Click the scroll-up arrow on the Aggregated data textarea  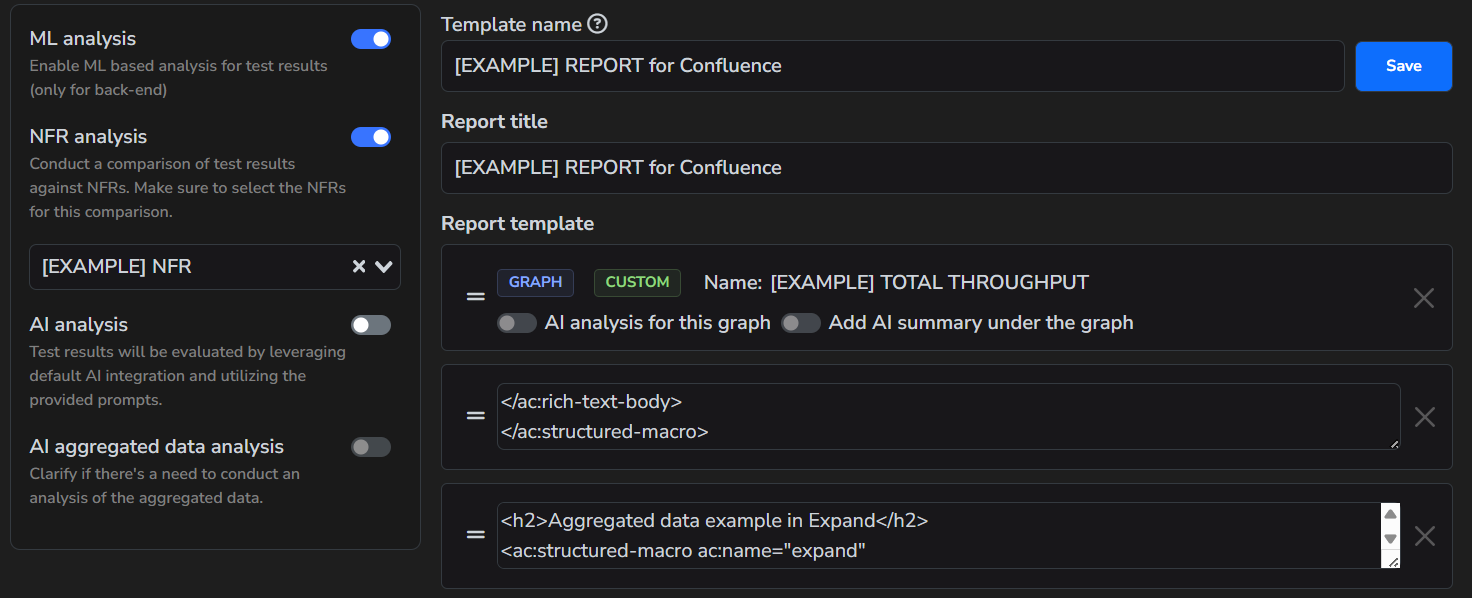pyautogui.click(x=1390, y=512)
